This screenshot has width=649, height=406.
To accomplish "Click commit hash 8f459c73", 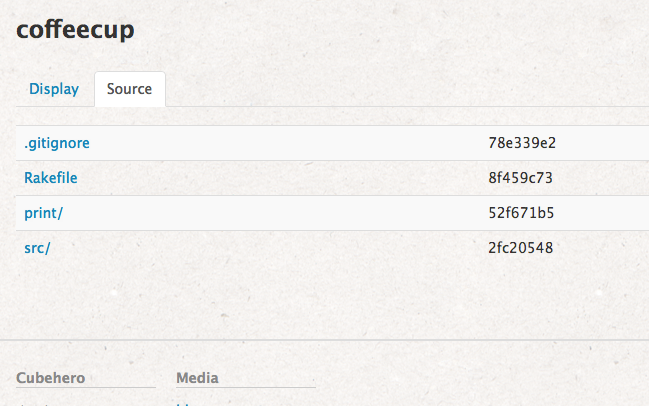I will click(520, 178).
